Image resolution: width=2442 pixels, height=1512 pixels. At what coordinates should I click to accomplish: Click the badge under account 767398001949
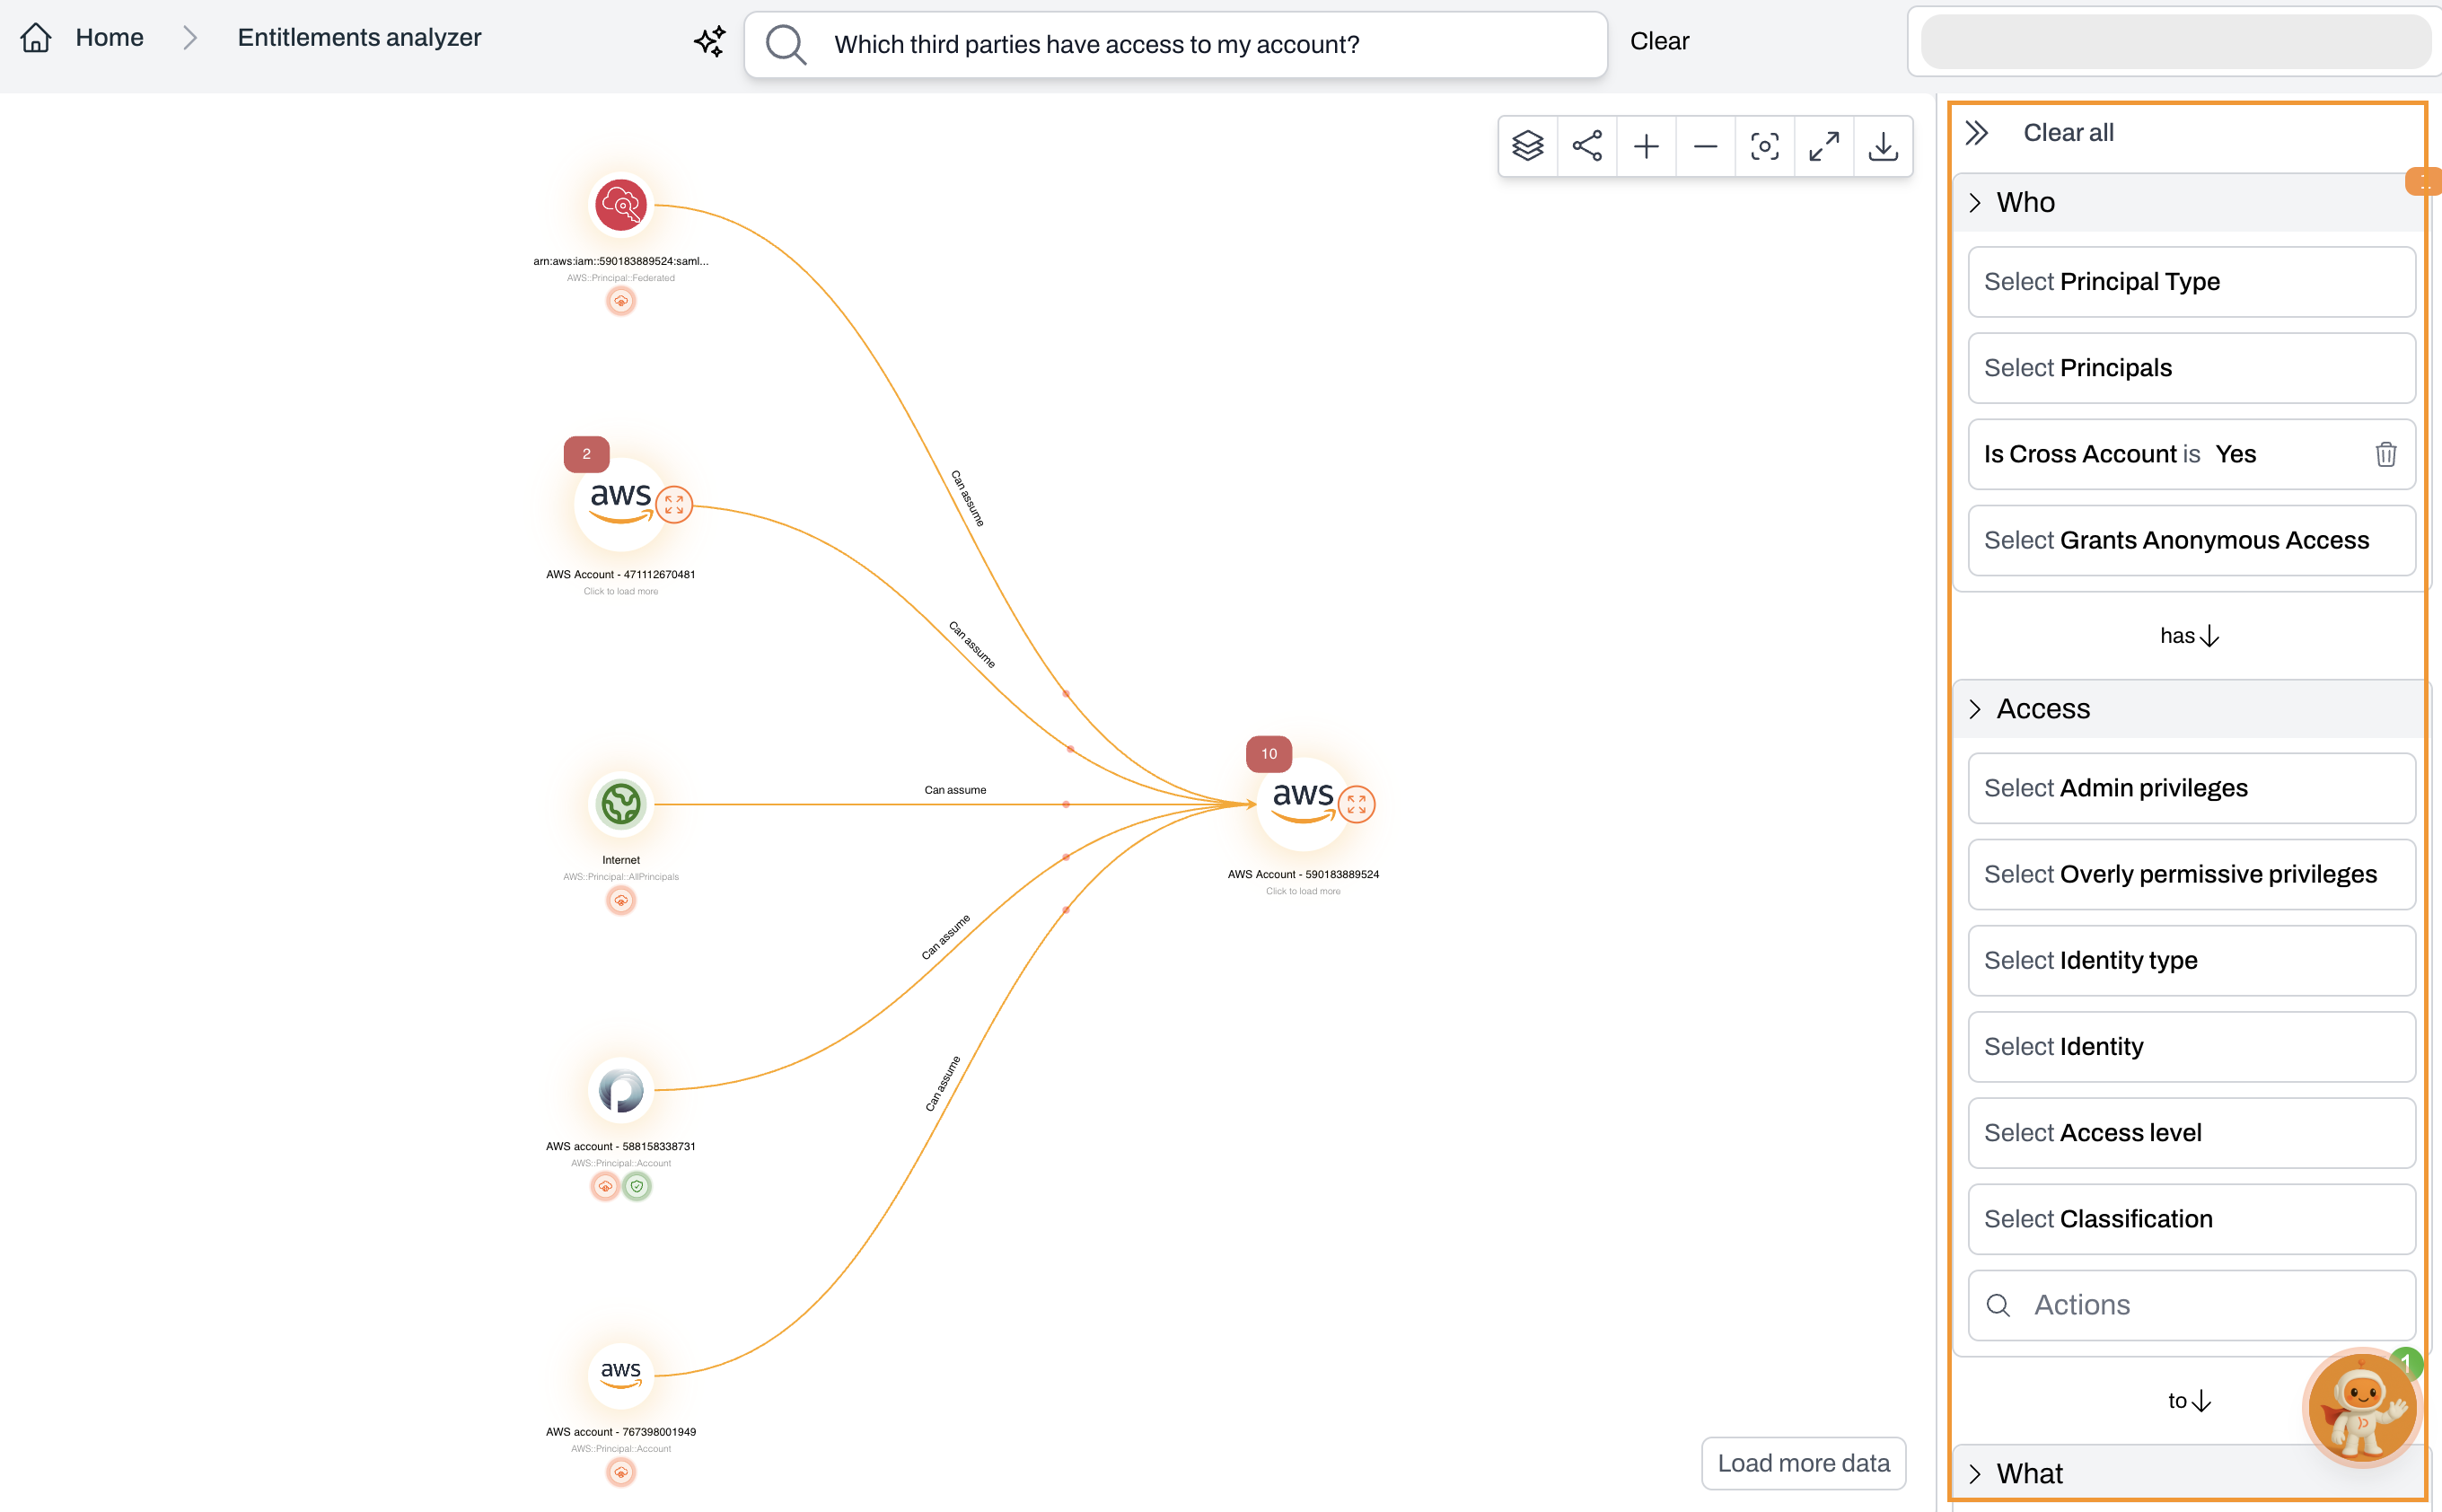click(x=621, y=1472)
